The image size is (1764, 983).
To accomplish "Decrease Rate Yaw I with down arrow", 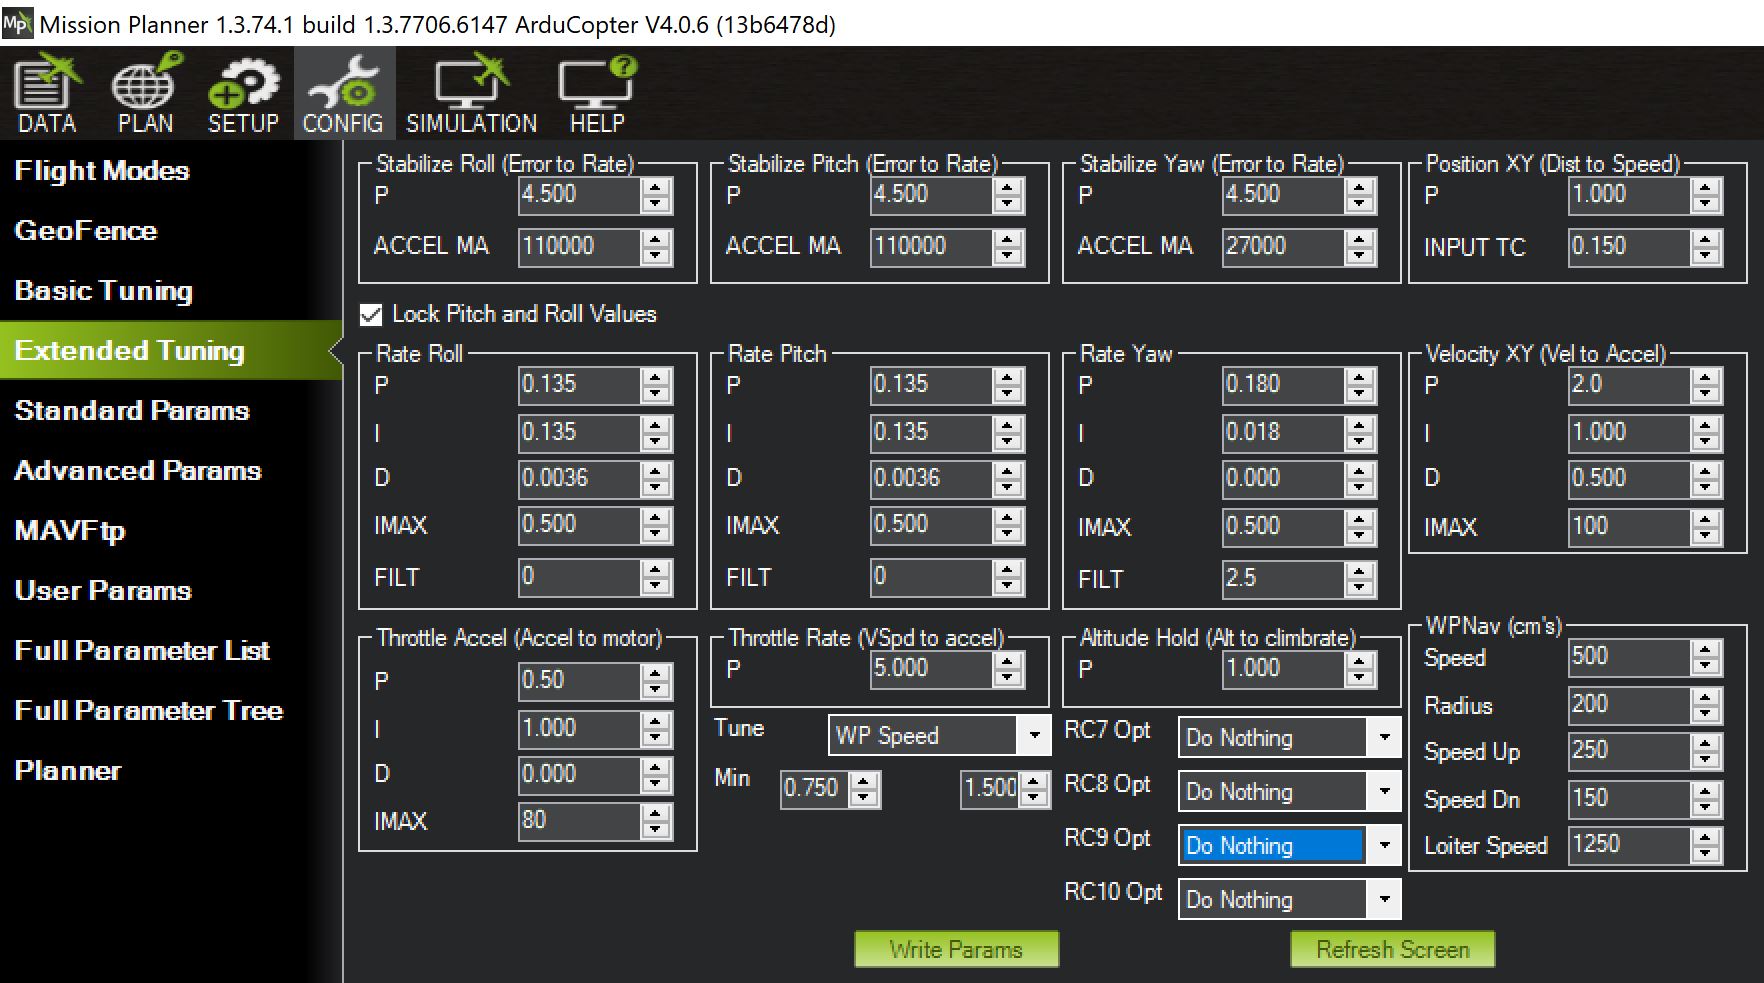I will [x=1360, y=442].
